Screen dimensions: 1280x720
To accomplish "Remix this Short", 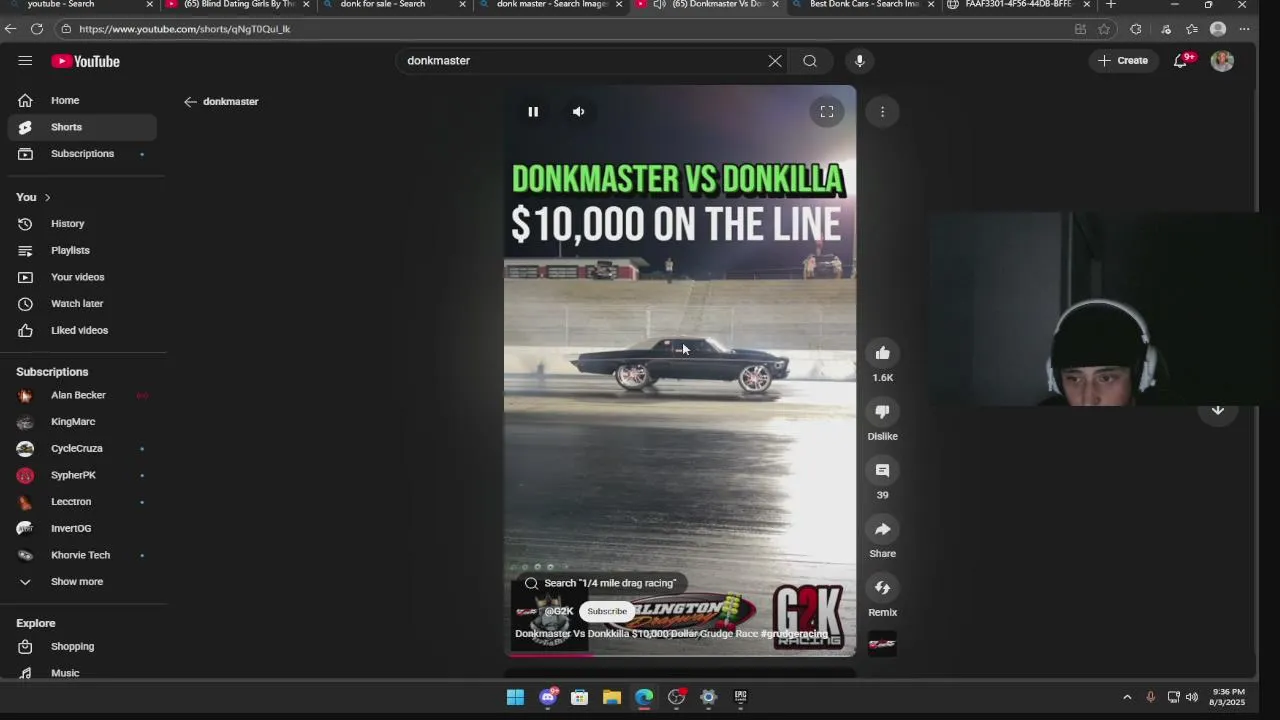I will [882, 588].
